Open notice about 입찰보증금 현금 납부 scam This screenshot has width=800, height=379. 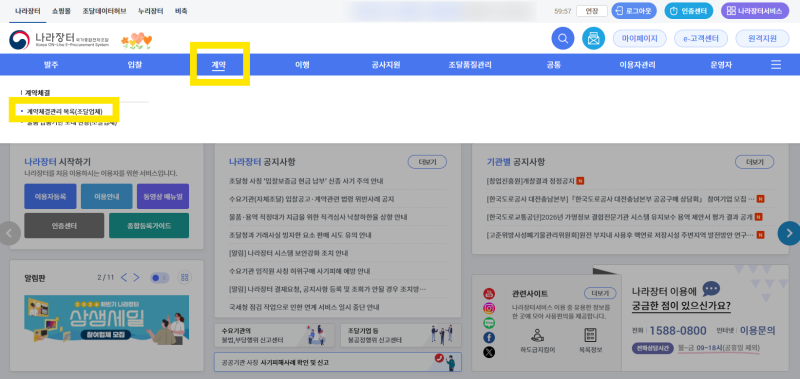pyautogui.click(x=307, y=181)
